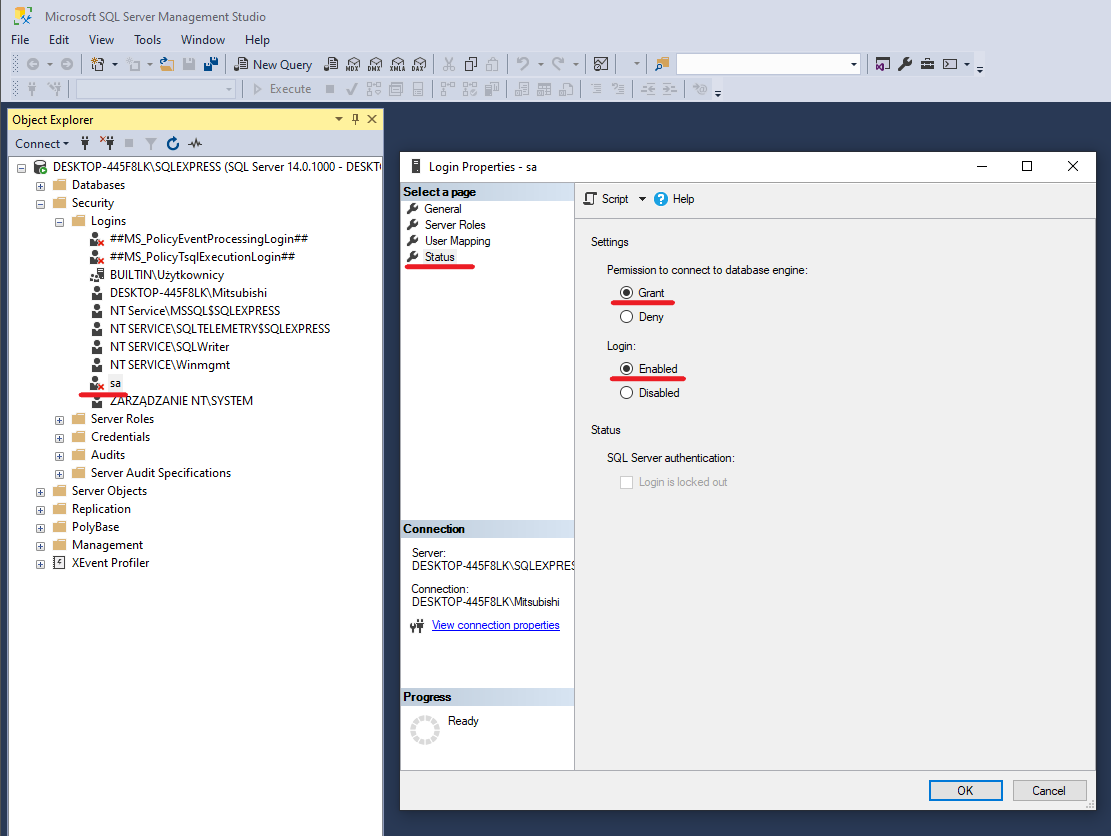The image size is (1111, 836).
Task: Collapse the Security node
Action: point(40,204)
